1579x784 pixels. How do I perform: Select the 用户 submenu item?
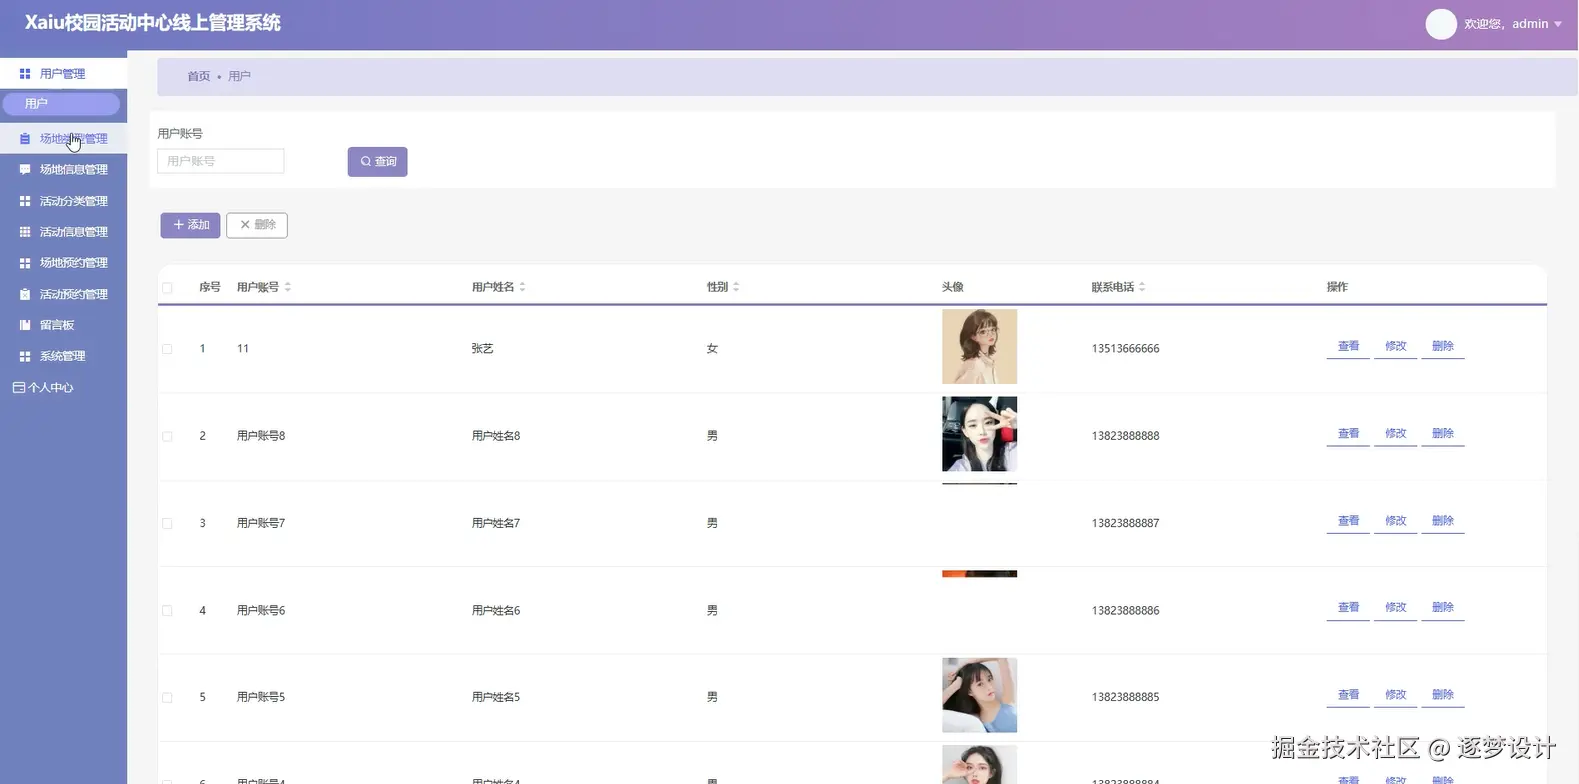click(61, 104)
